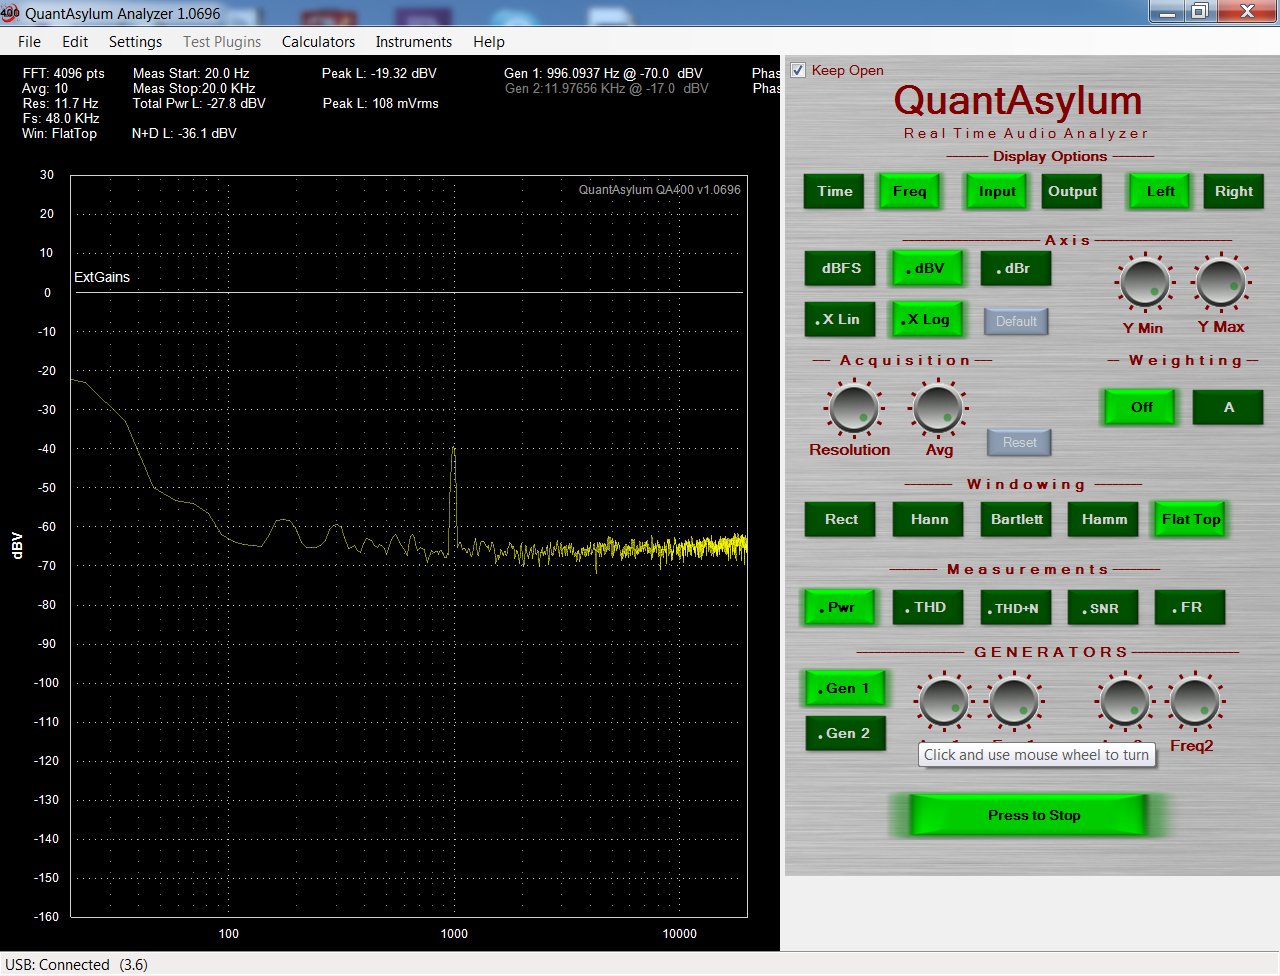Enable A weighting
Image resolution: width=1280 pixels, height=976 pixels.
1228,407
